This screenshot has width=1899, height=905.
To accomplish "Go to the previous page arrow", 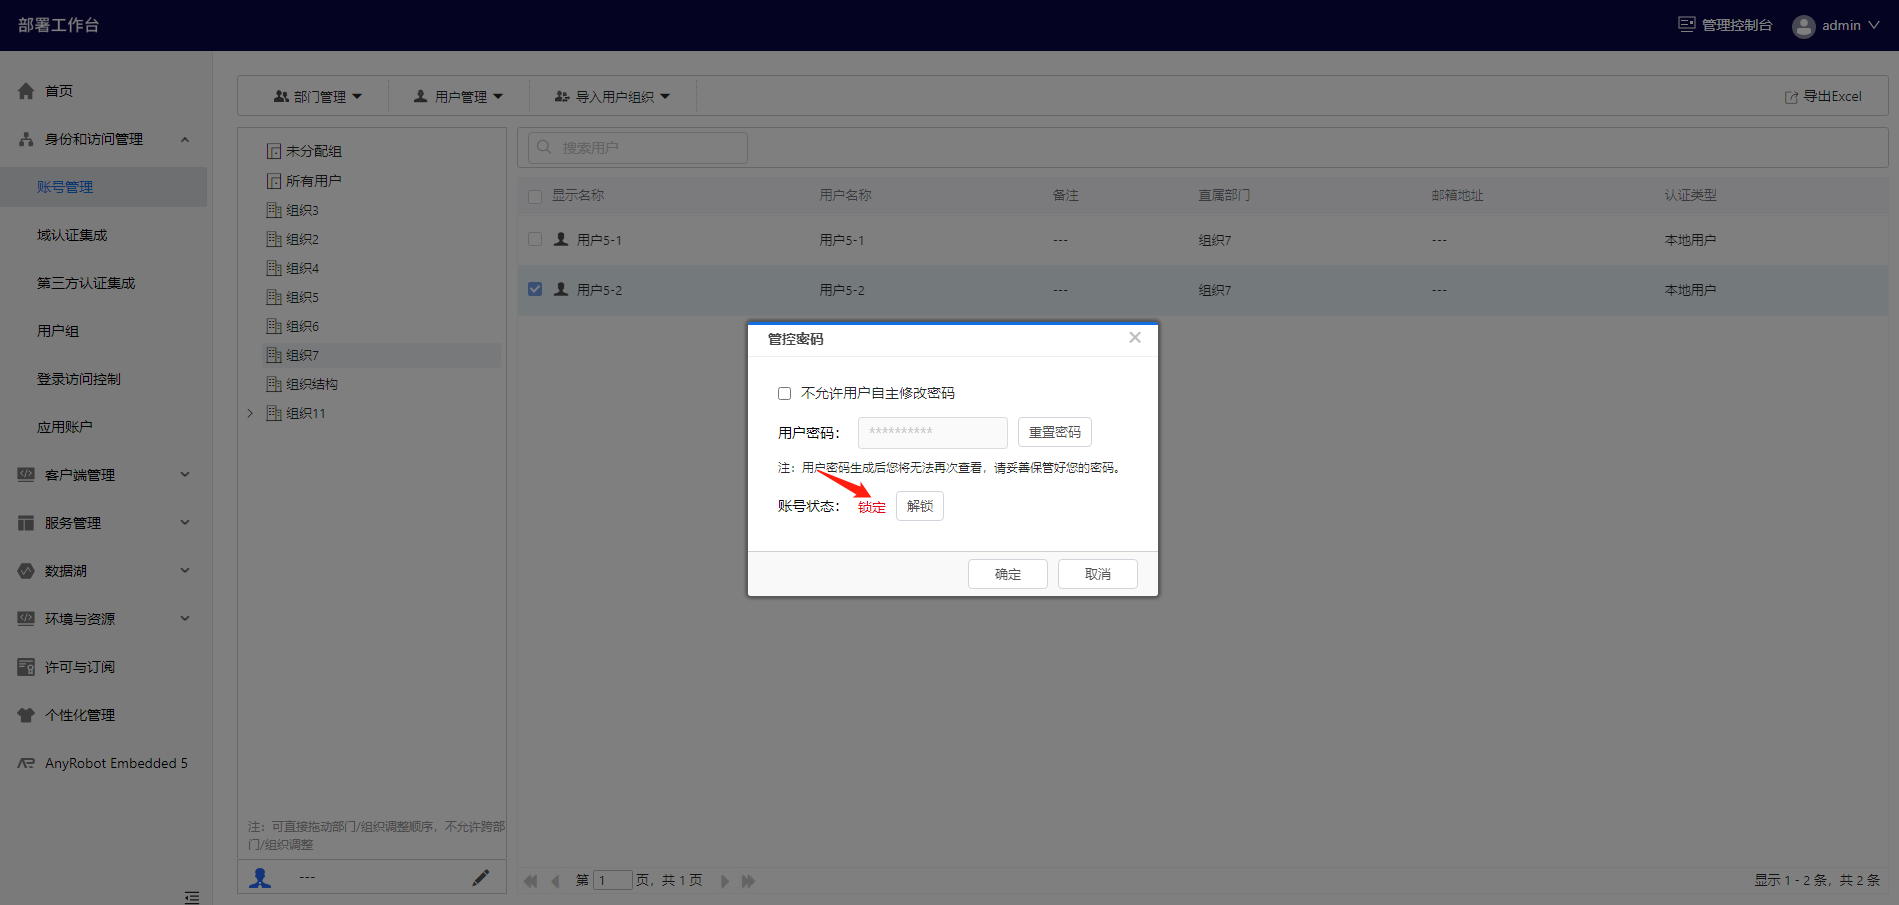I will (x=555, y=881).
